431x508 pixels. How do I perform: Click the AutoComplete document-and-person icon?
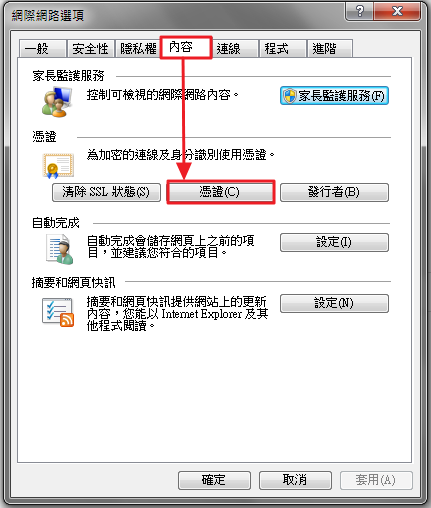pyautogui.click(x=59, y=249)
